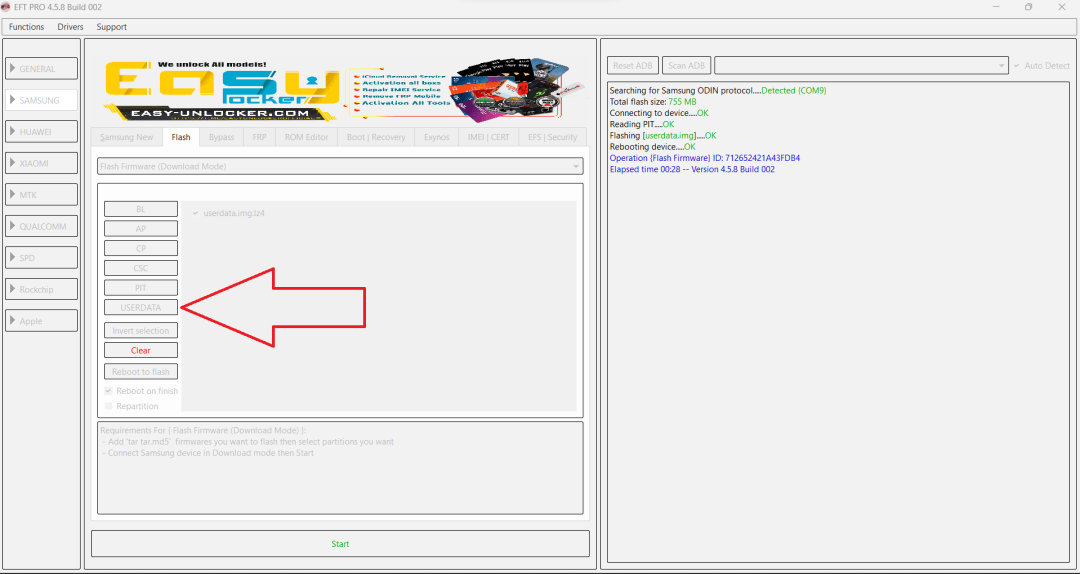The image size is (1080, 574).
Task: Select the XIAOMI sidebar entry
Action: point(42,163)
